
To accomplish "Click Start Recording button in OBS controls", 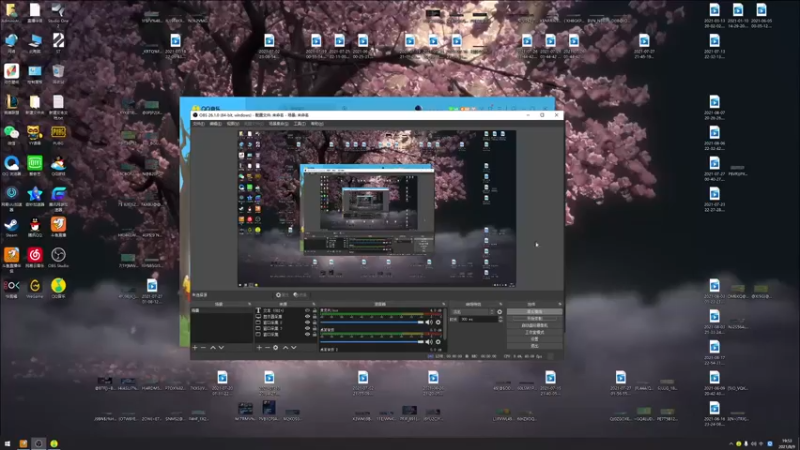I will (x=535, y=318).
